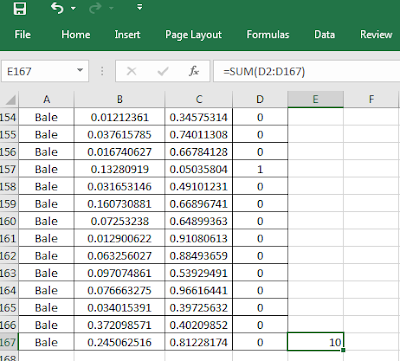Switch to the Data tab

pos(324,34)
